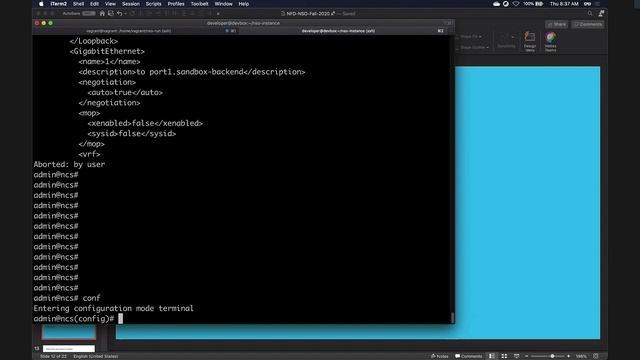Open the iTerm2 application menu
640x360 pixels.
[x=58, y=4]
